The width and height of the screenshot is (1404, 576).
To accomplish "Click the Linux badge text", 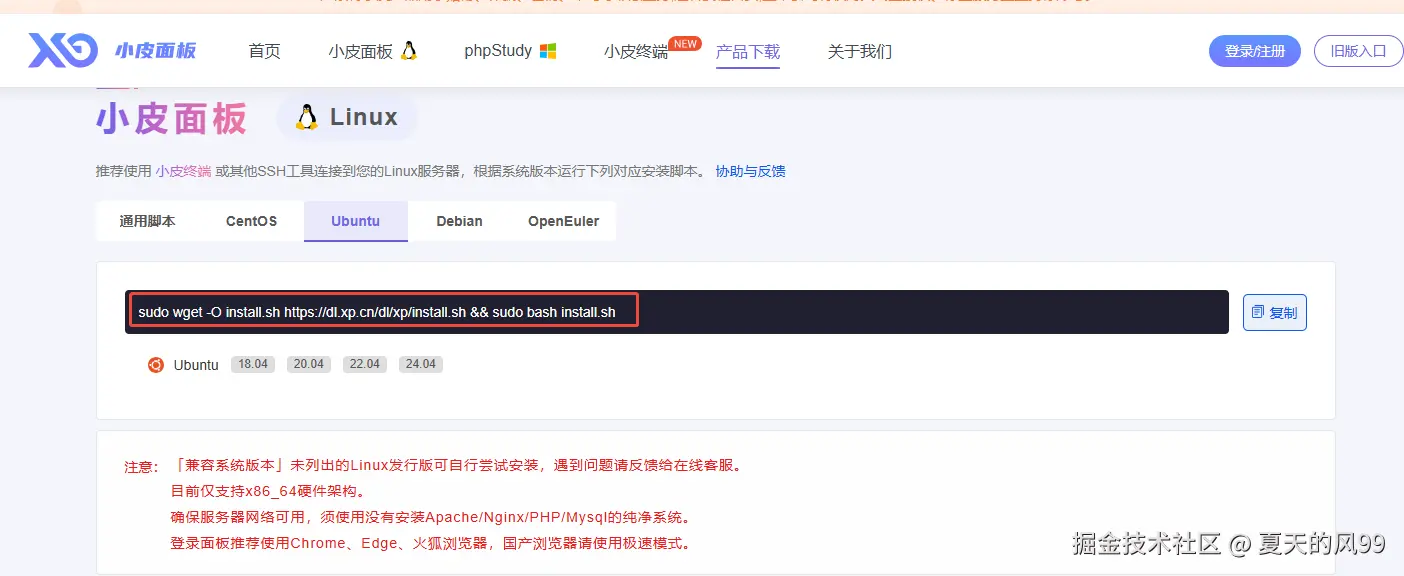I will (x=364, y=117).
